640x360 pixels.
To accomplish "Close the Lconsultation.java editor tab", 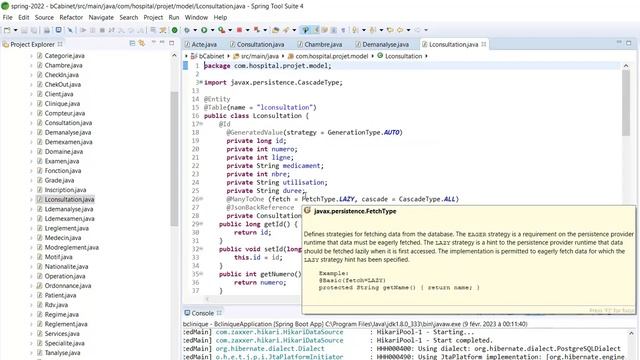I will pyautogui.click(x=484, y=44).
